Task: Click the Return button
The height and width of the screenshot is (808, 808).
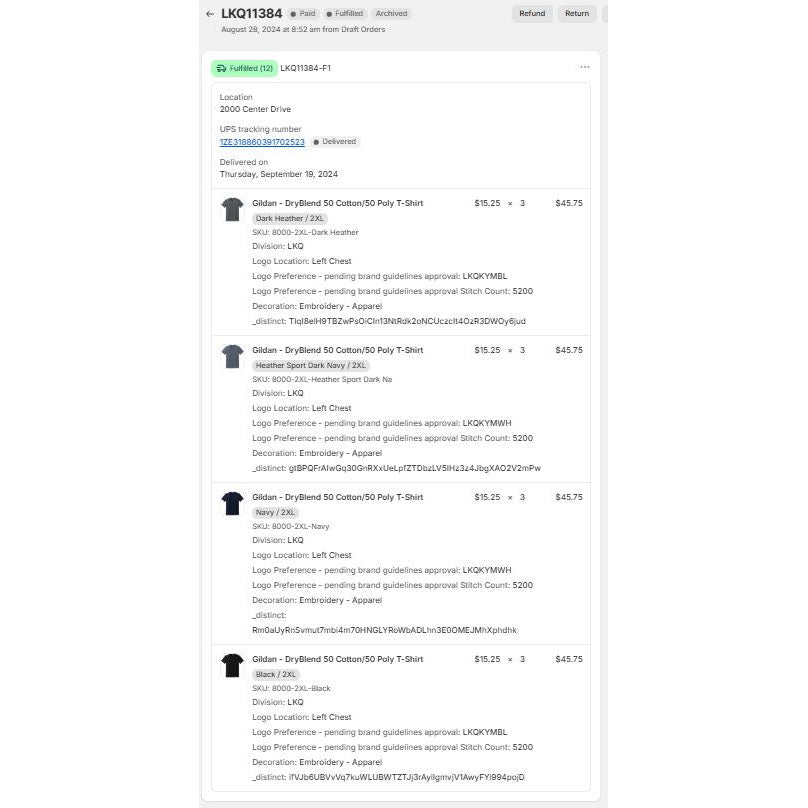Action: click(577, 13)
